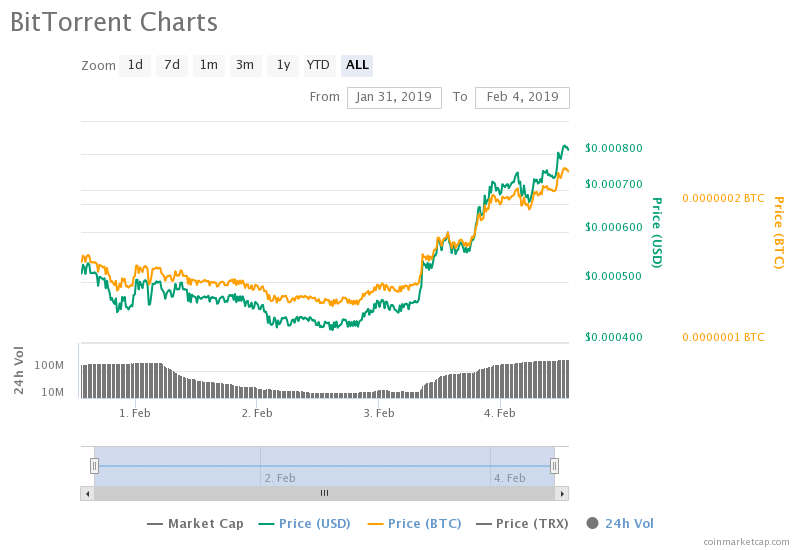Click the right navigator range handle

pos(555,466)
